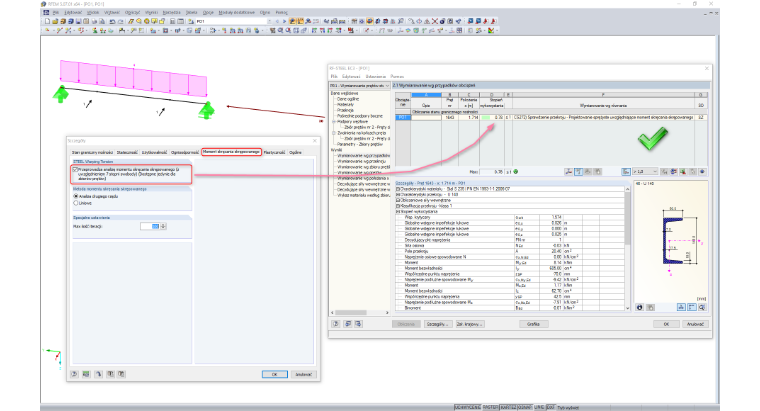Click stepper arrows of Max iterations field
The image size is (760, 411).
tap(163, 226)
